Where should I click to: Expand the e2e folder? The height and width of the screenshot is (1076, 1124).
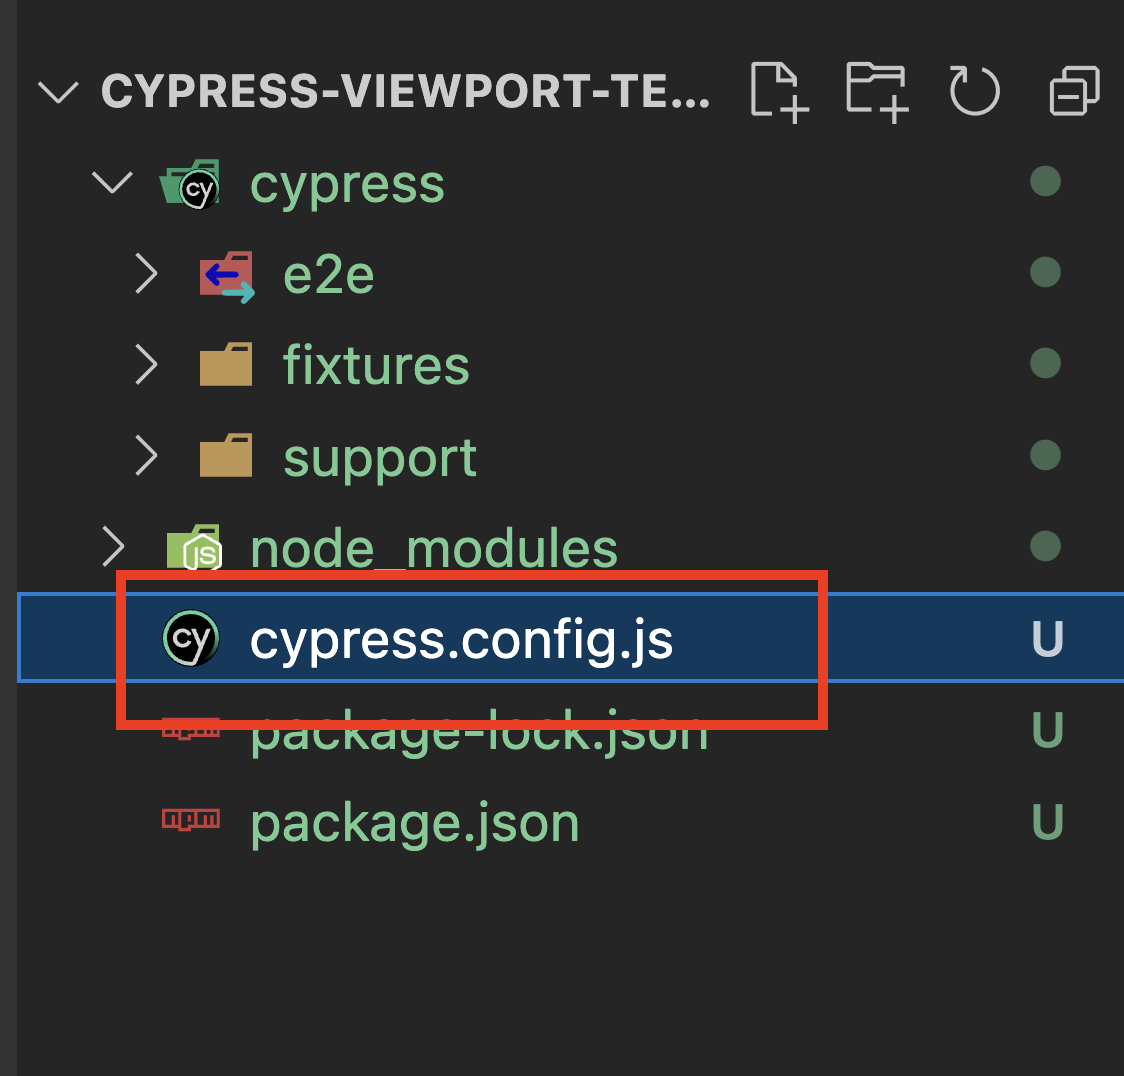(x=146, y=273)
